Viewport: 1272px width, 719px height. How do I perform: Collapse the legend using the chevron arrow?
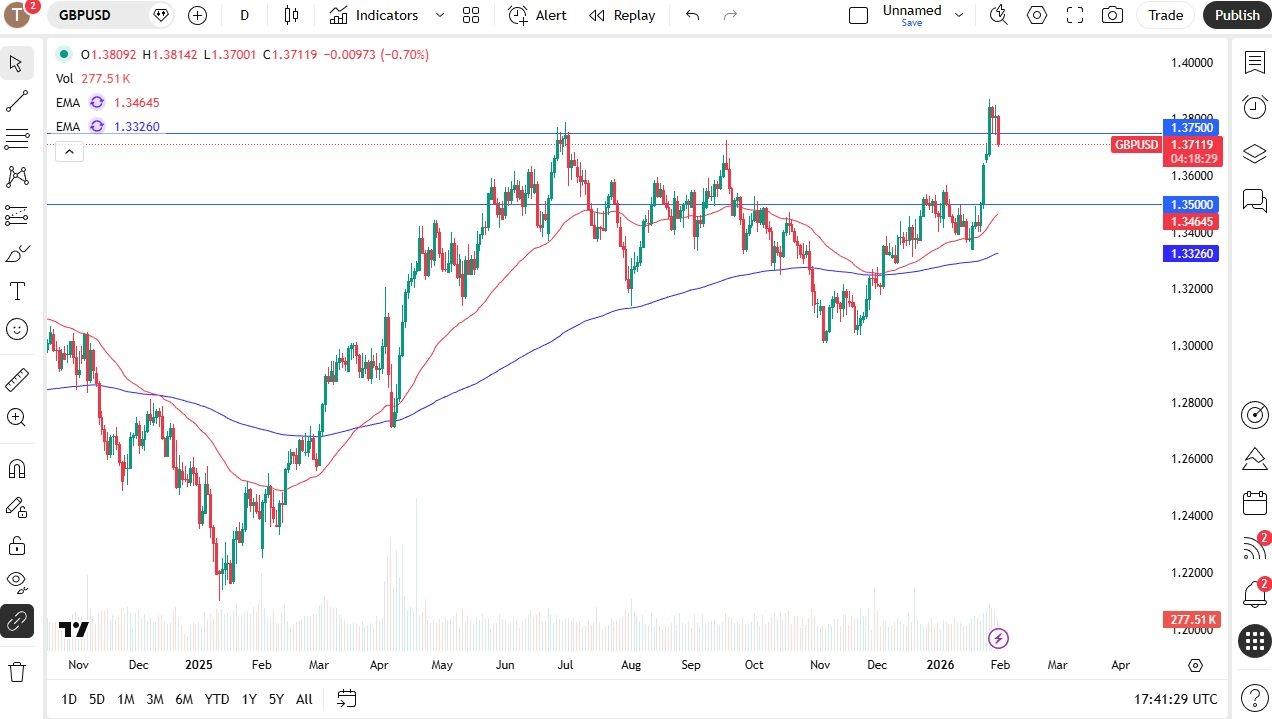tap(69, 151)
